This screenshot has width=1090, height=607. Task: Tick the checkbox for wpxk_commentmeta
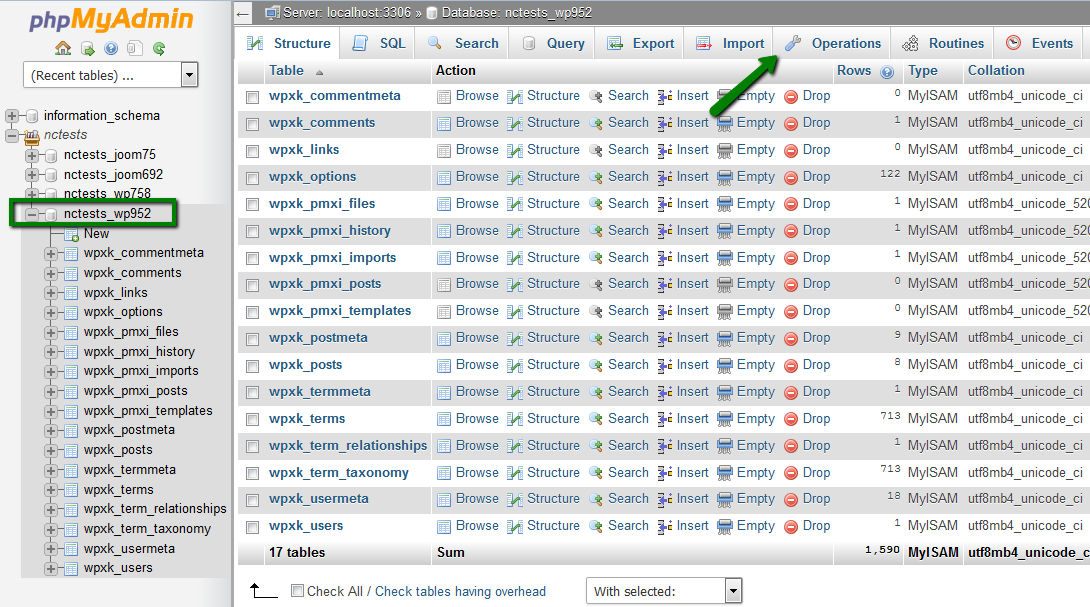click(x=252, y=97)
